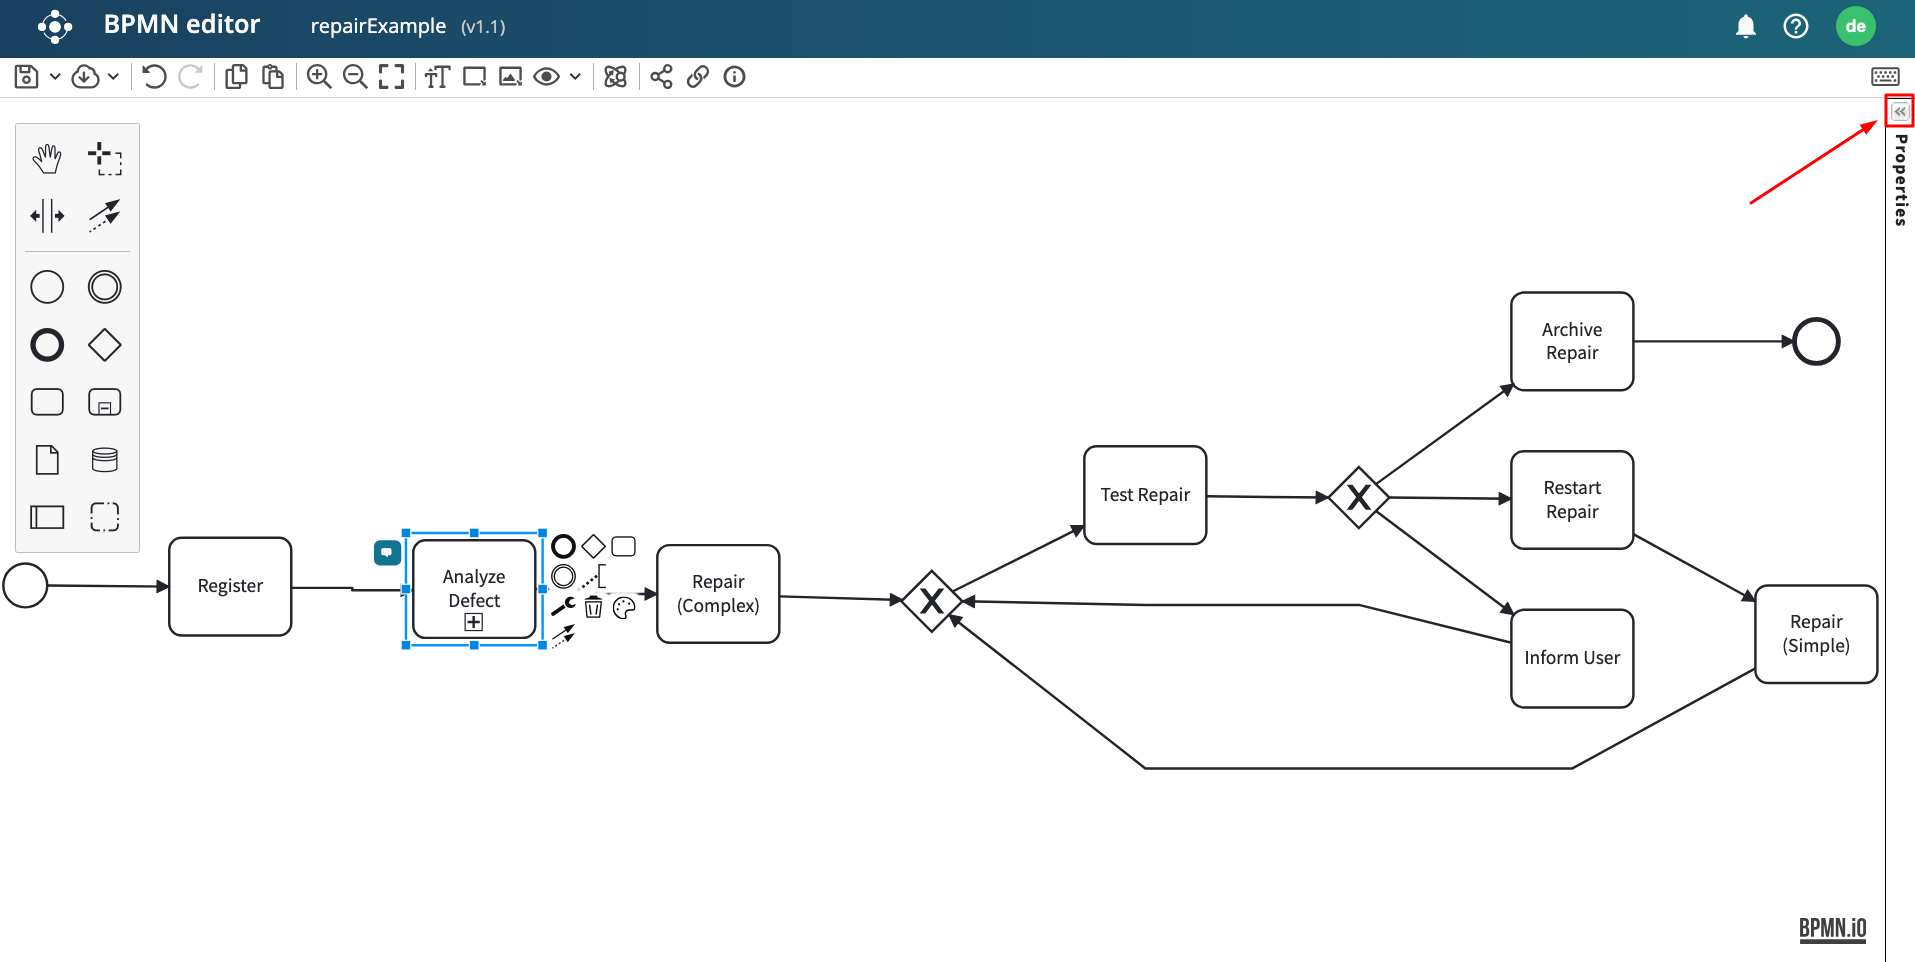This screenshot has height=962, width=1915.
Task: Create data store reference from palette
Action: (104, 460)
